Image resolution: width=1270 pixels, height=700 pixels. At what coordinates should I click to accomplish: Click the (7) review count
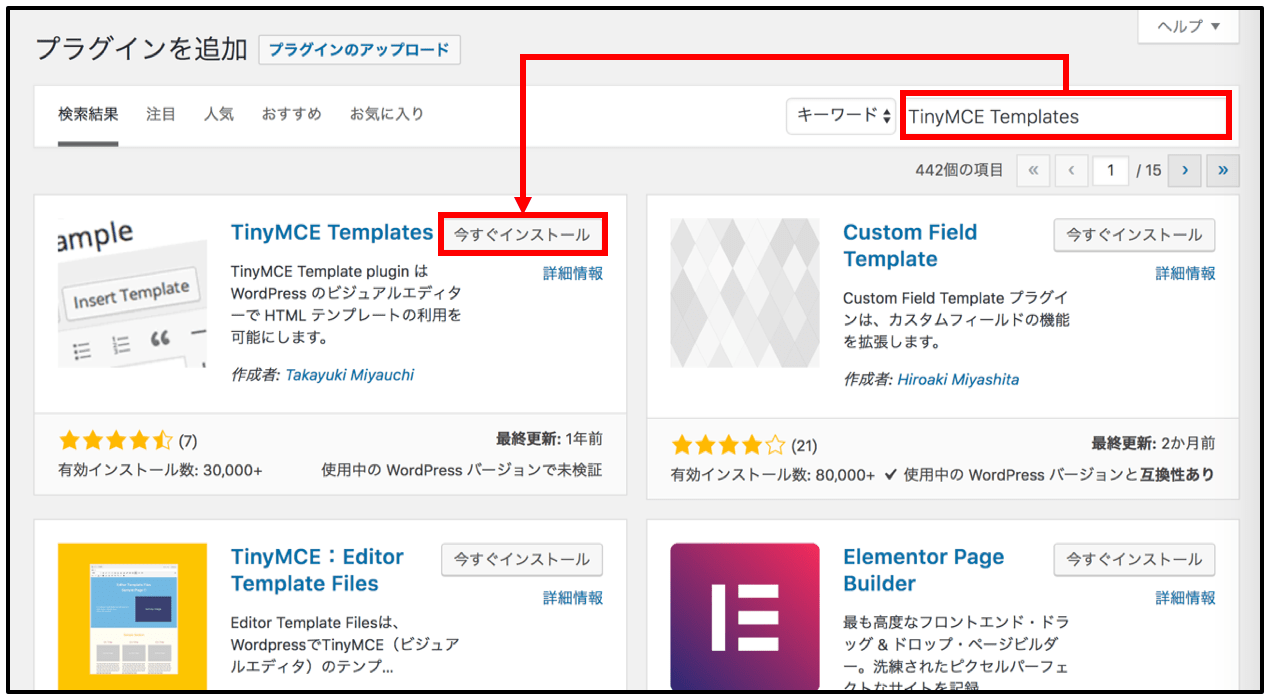tap(188, 441)
